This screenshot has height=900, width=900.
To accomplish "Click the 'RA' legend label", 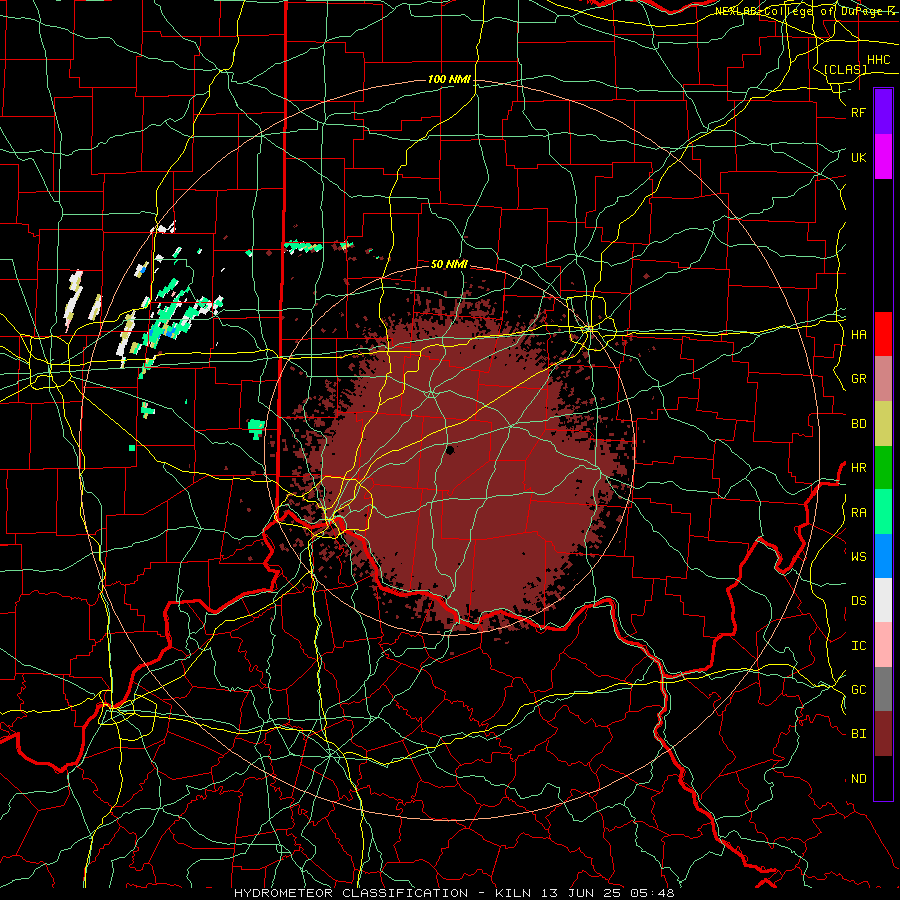I will click(858, 513).
